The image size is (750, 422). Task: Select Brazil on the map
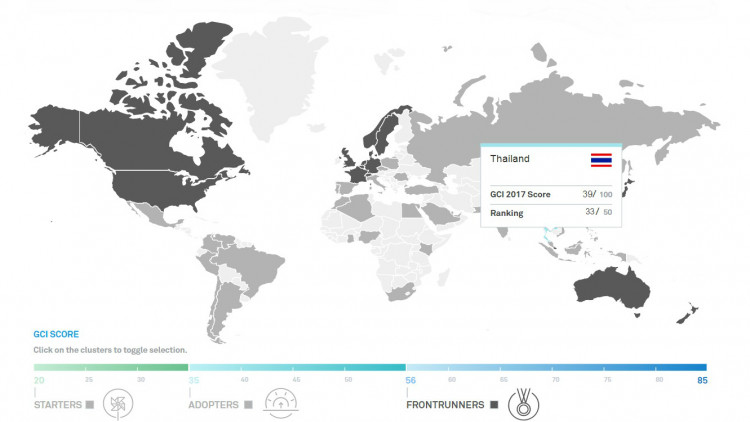(x=254, y=268)
